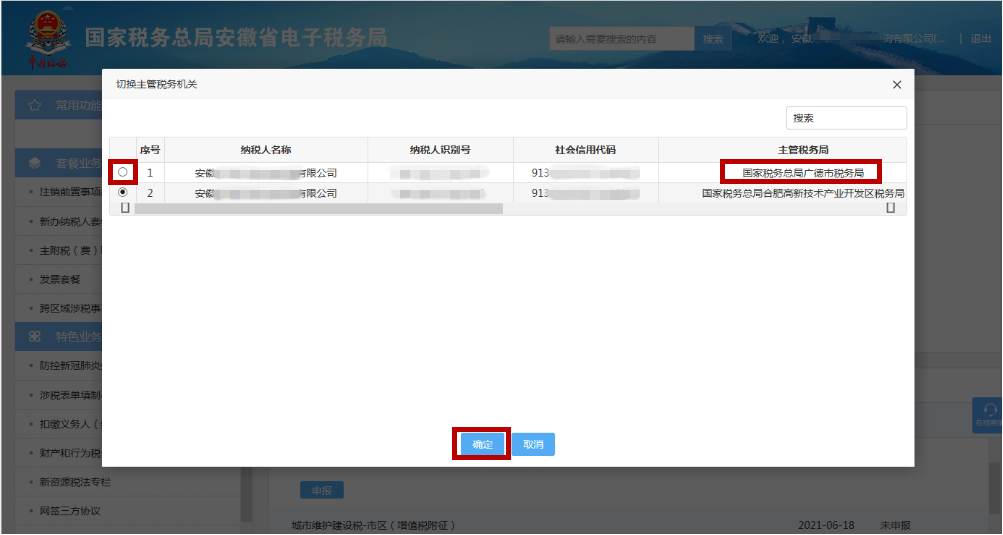
Task: Click the 纳税人名称 column header
Action: (265, 150)
